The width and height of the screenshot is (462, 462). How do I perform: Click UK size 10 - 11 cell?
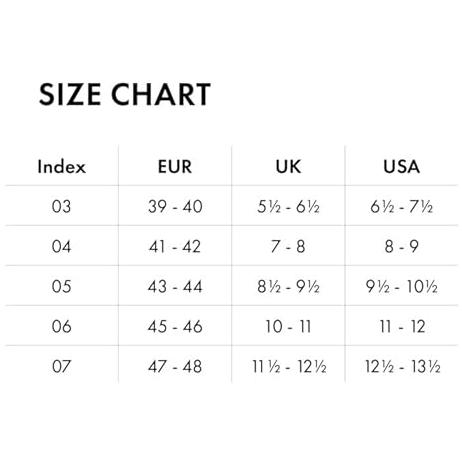[288, 326]
